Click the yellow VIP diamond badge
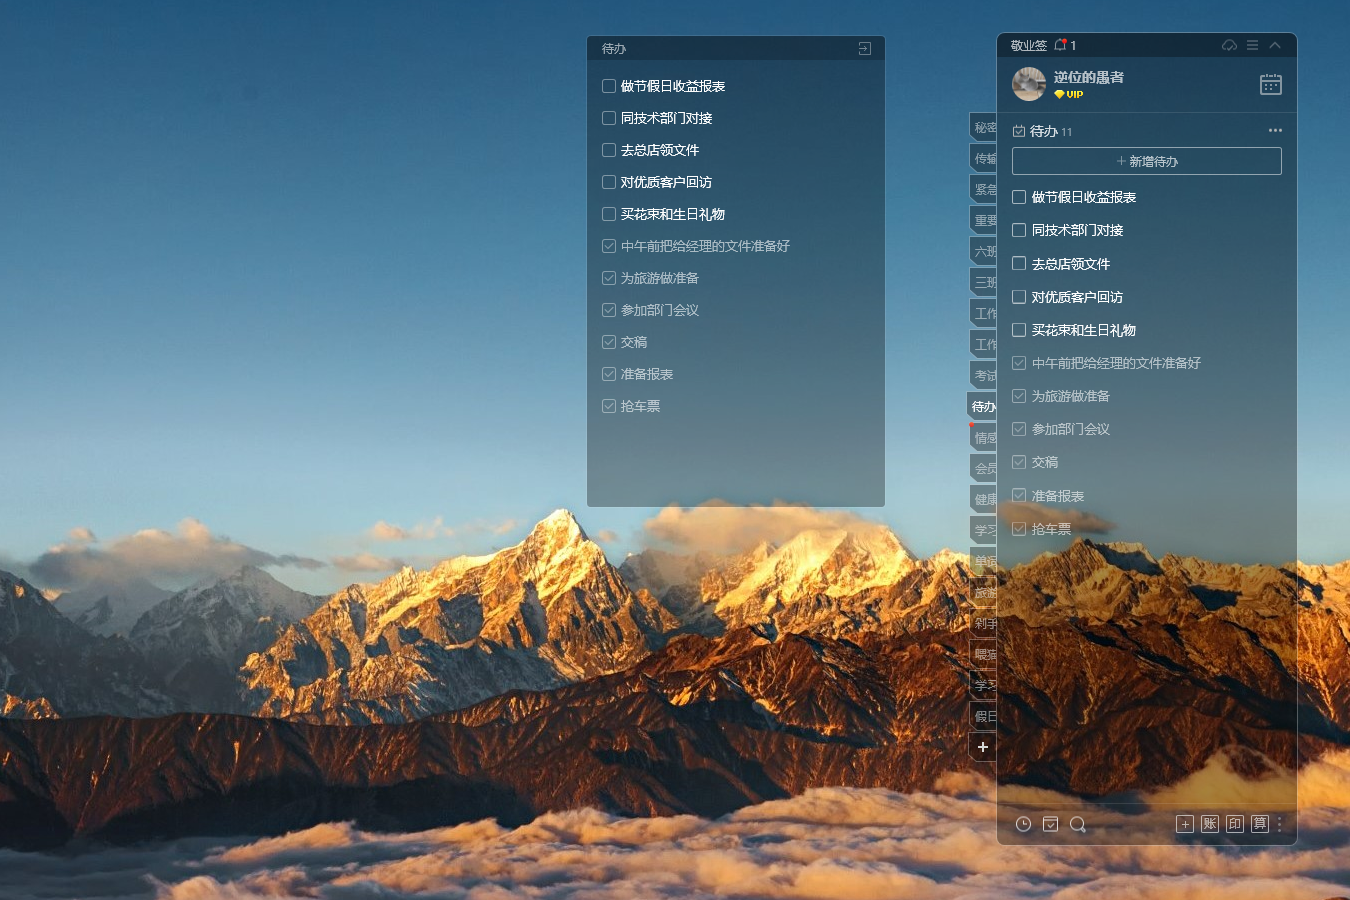The image size is (1350, 900). (1069, 95)
